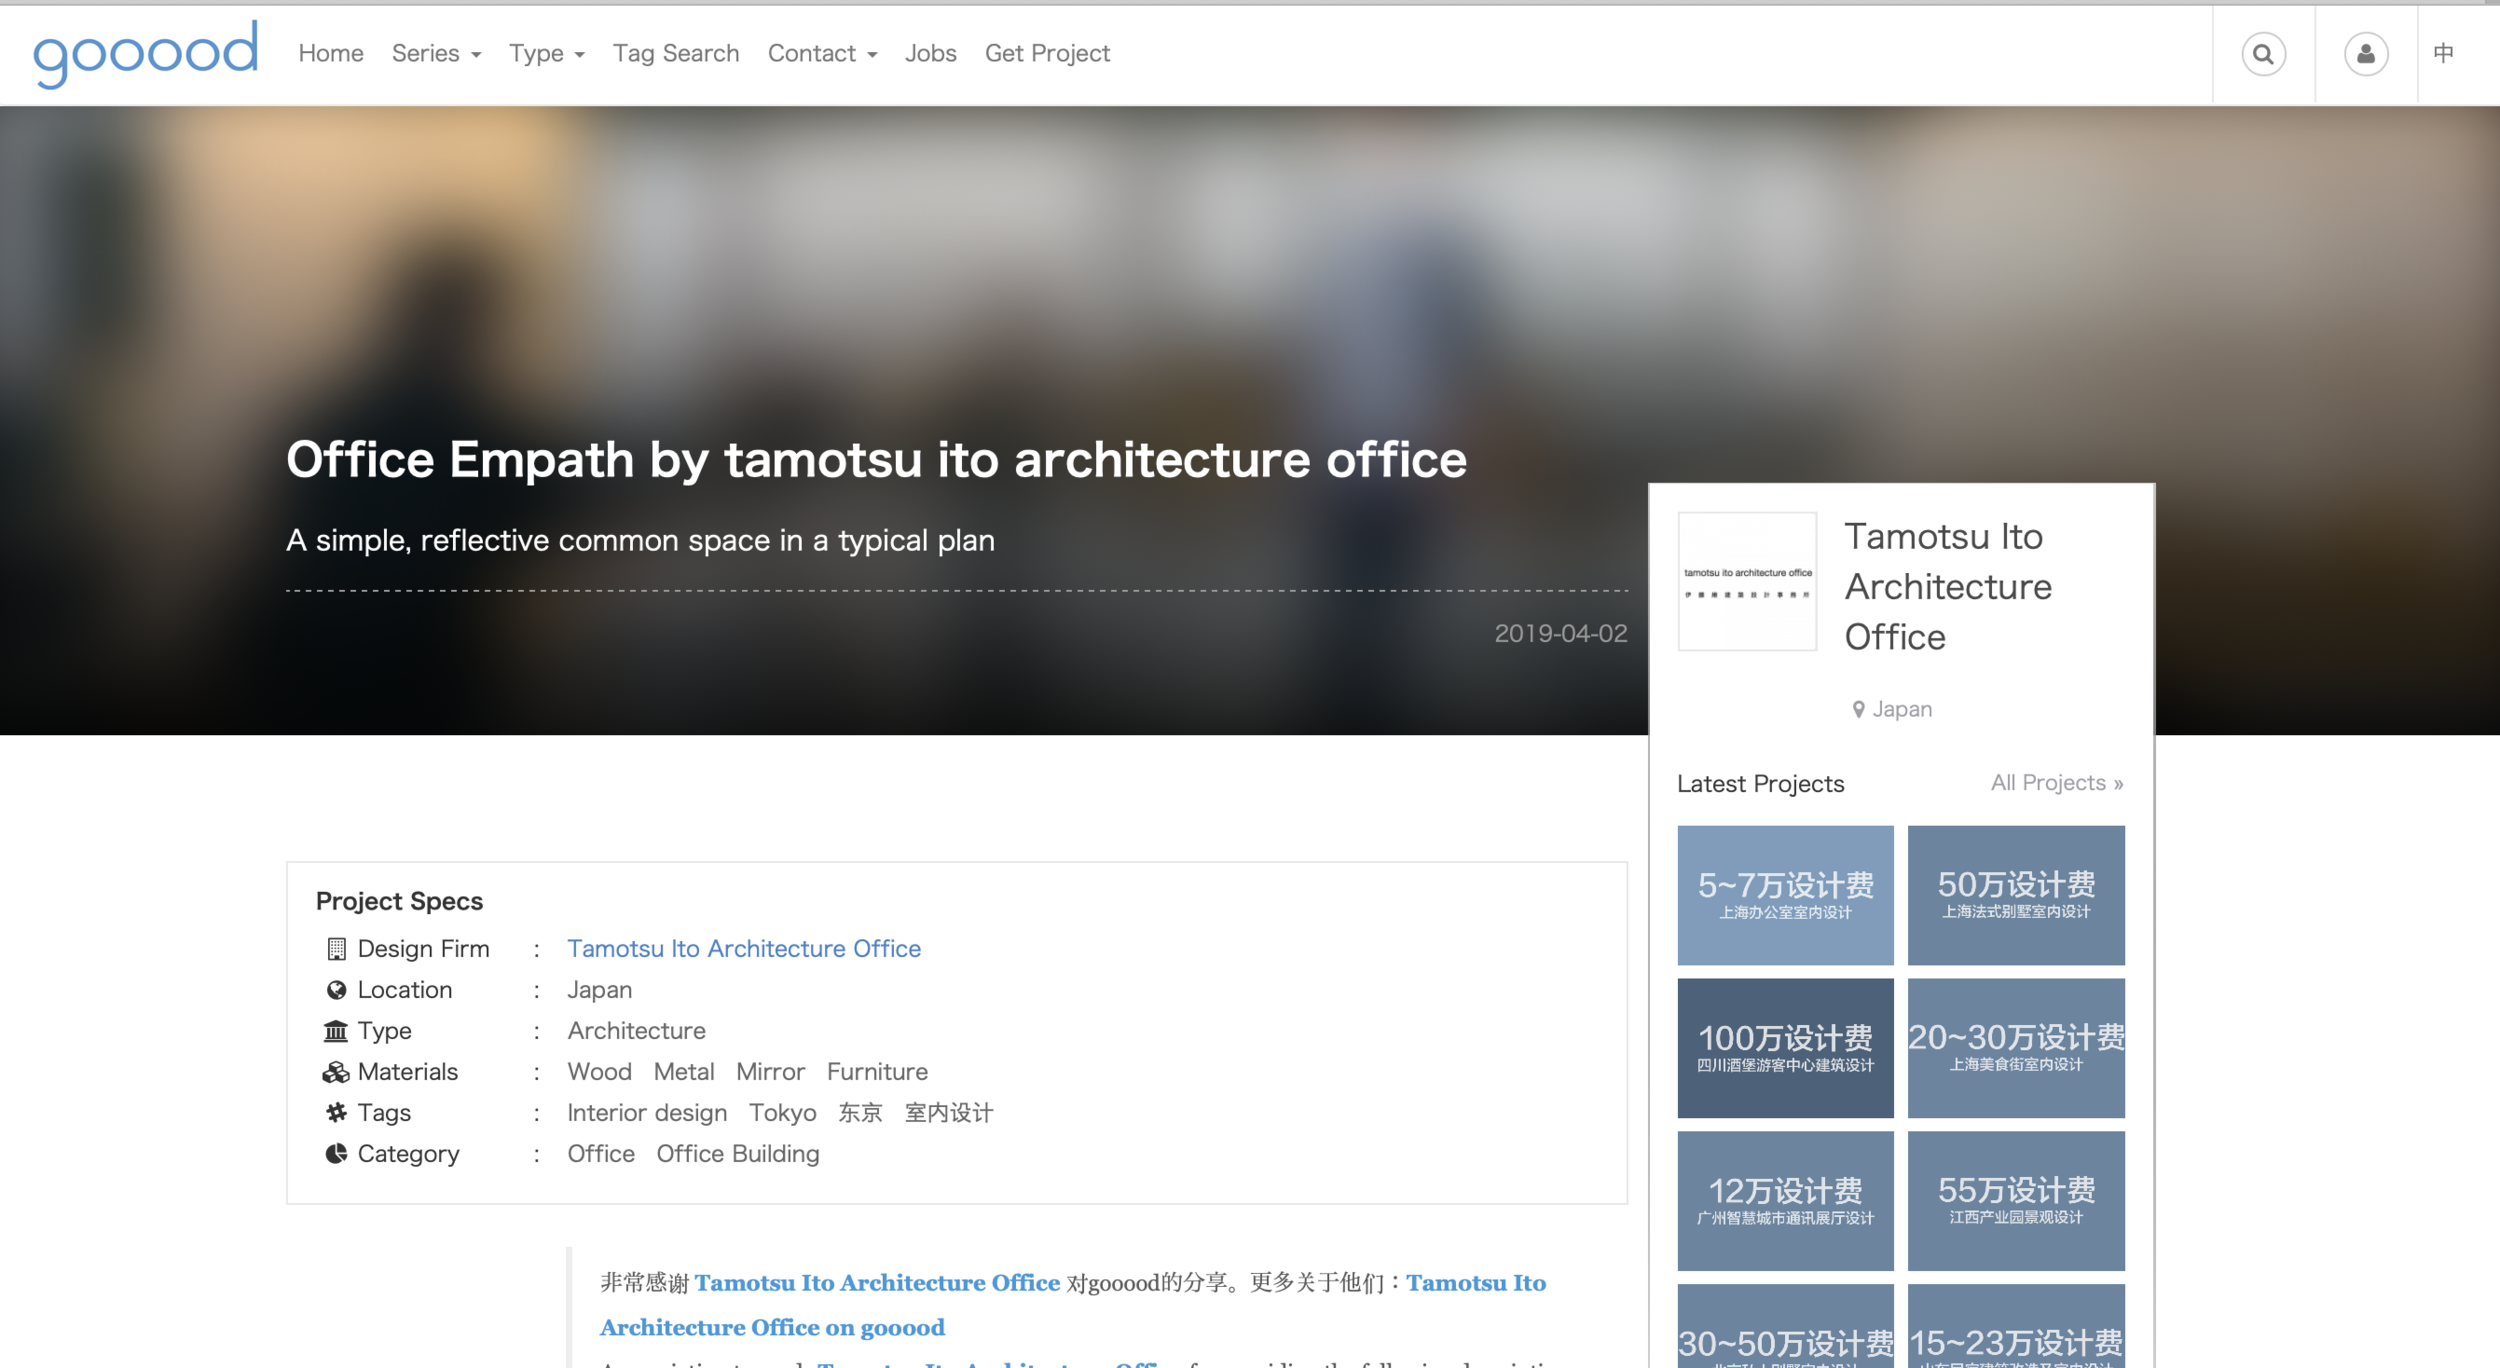
Task: Open the 100万设计费 project tile
Action: pyautogui.click(x=1785, y=1048)
